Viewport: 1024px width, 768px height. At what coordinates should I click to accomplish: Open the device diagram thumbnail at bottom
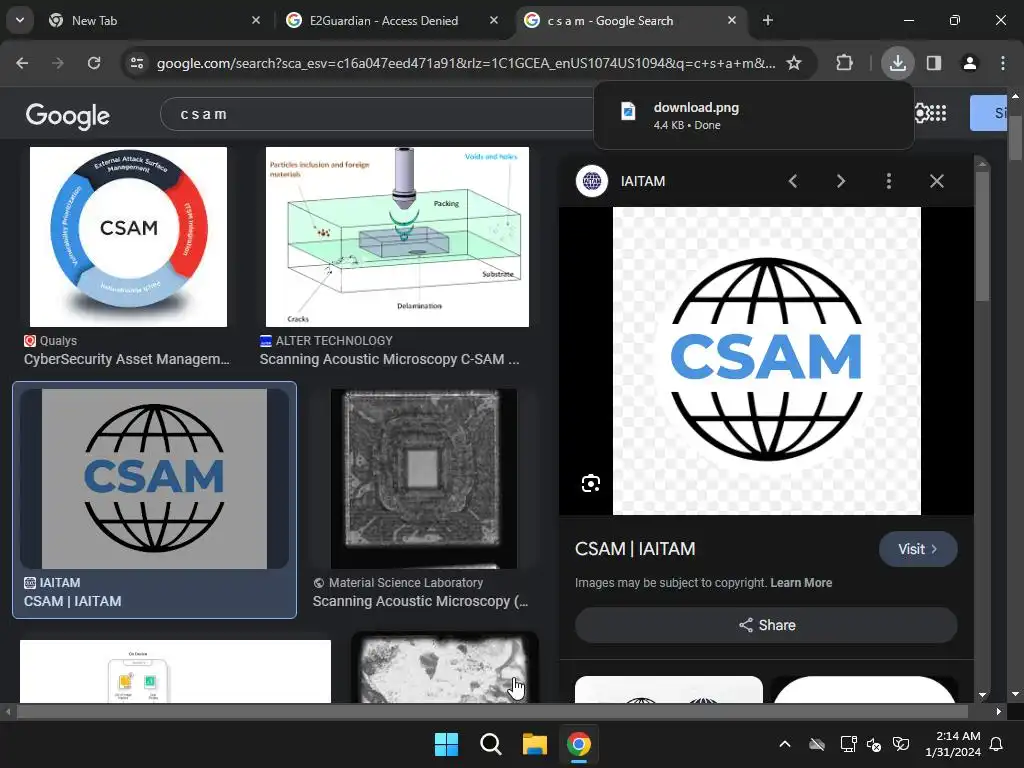pos(175,671)
